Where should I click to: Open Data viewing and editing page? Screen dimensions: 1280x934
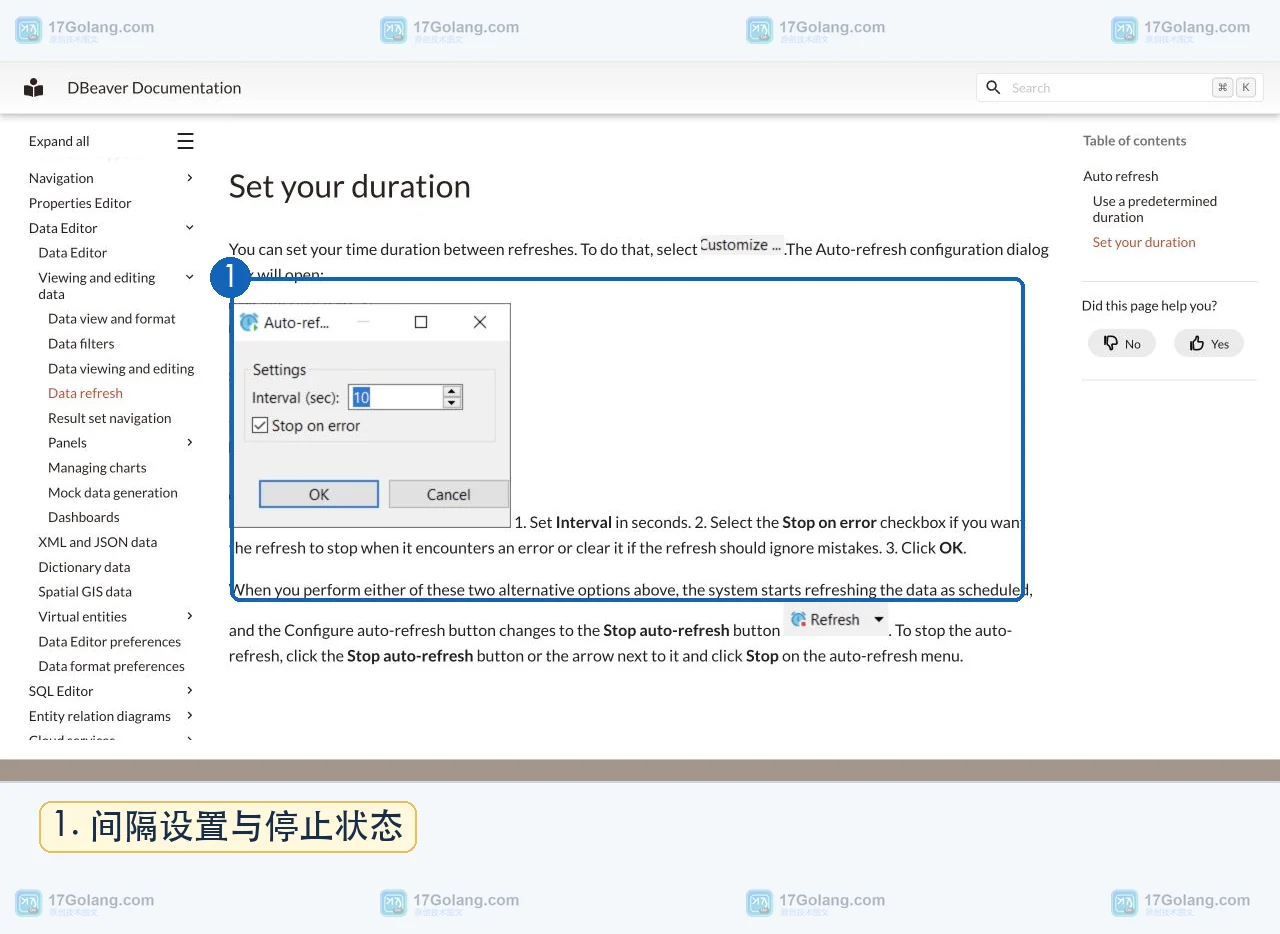(x=121, y=368)
